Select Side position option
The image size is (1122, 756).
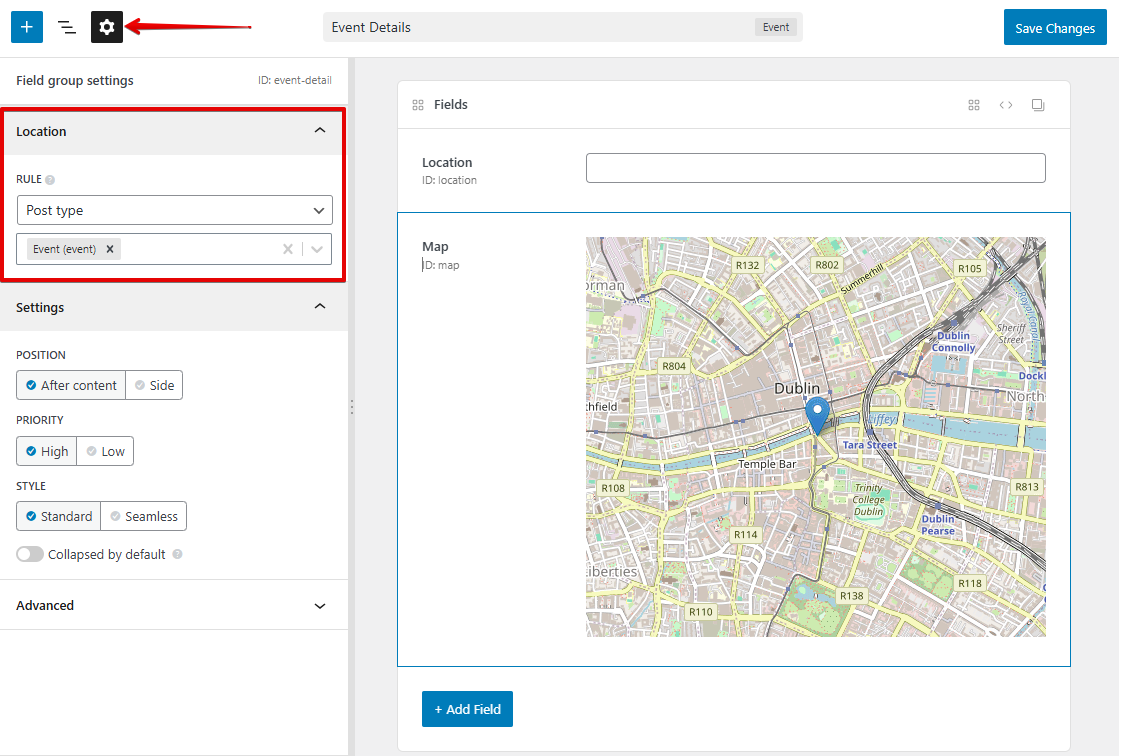pyautogui.click(x=154, y=385)
